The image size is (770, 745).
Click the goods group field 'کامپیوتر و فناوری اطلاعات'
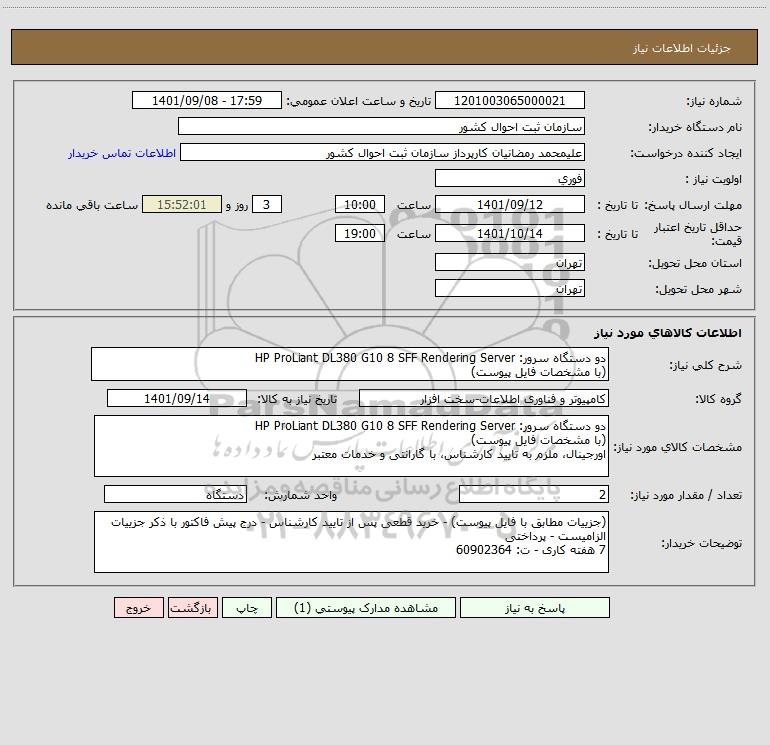[x=484, y=398]
